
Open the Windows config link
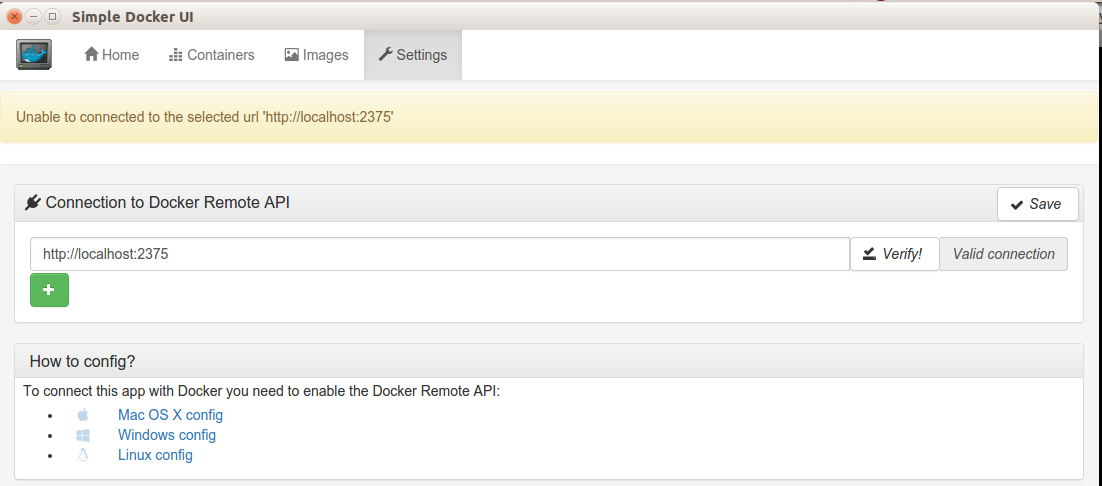(167, 435)
